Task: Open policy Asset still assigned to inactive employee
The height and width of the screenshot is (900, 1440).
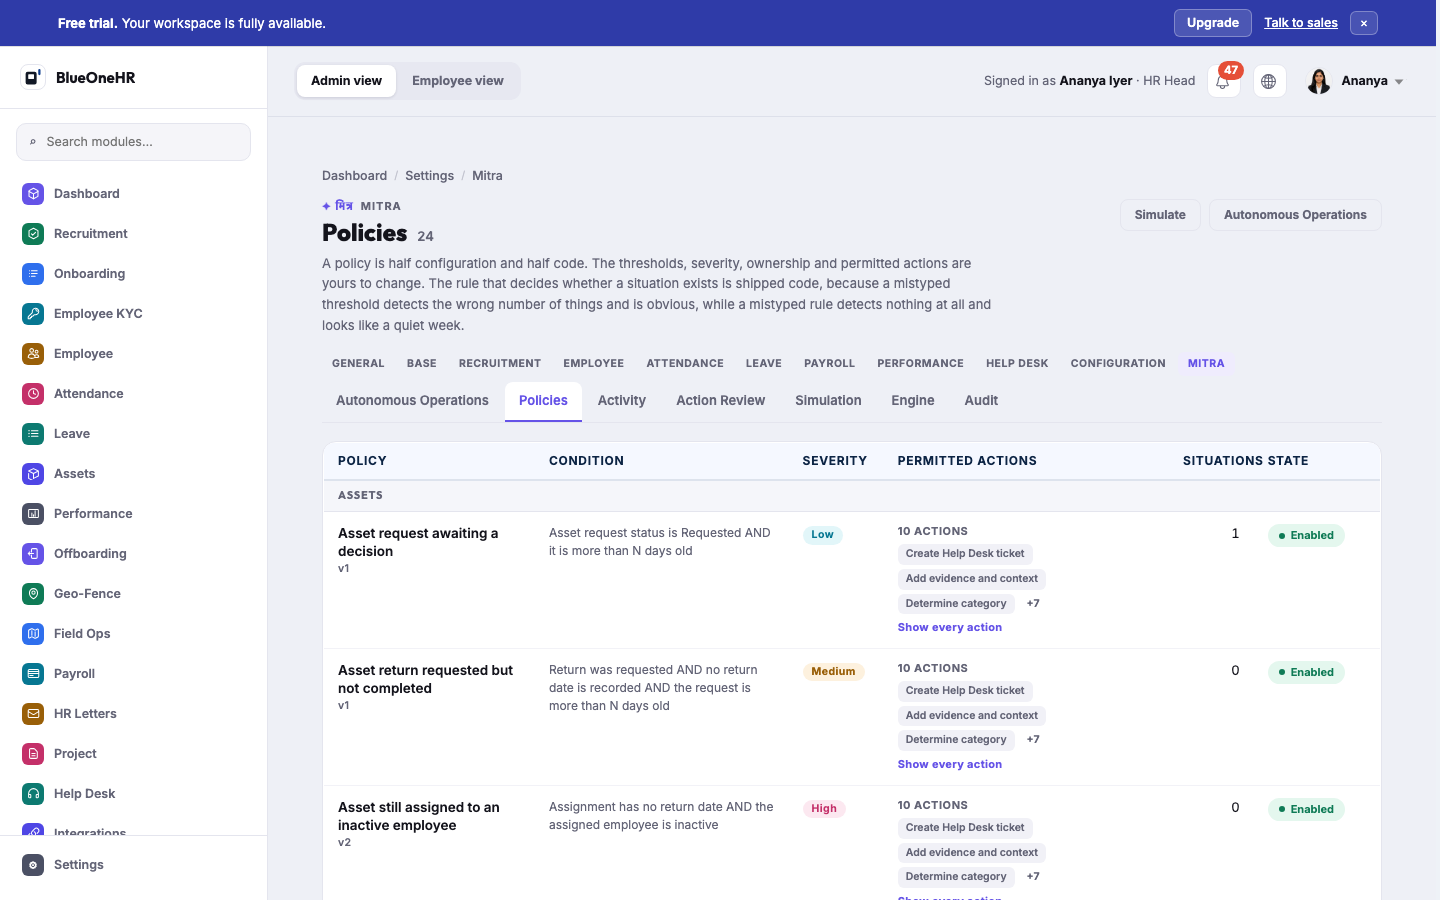Action: pos(418,816)
